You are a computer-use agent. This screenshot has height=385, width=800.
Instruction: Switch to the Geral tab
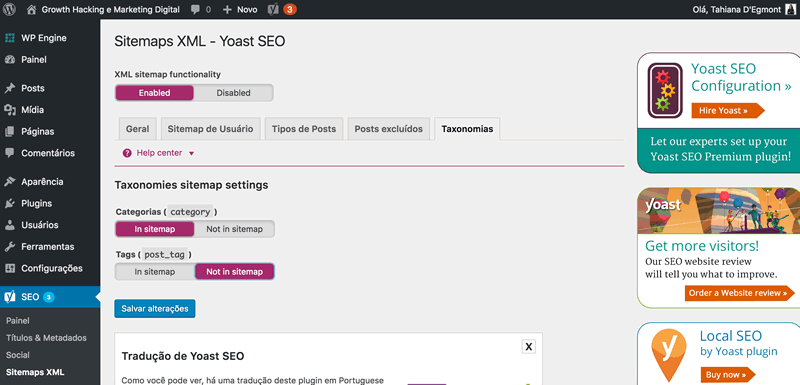point(137,129)
